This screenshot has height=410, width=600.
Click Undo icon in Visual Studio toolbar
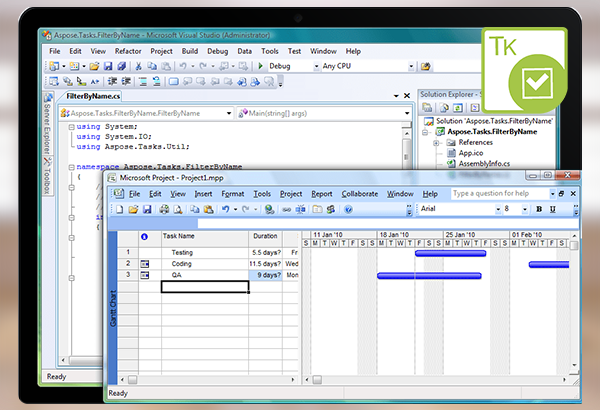click(x=183, y=66)
